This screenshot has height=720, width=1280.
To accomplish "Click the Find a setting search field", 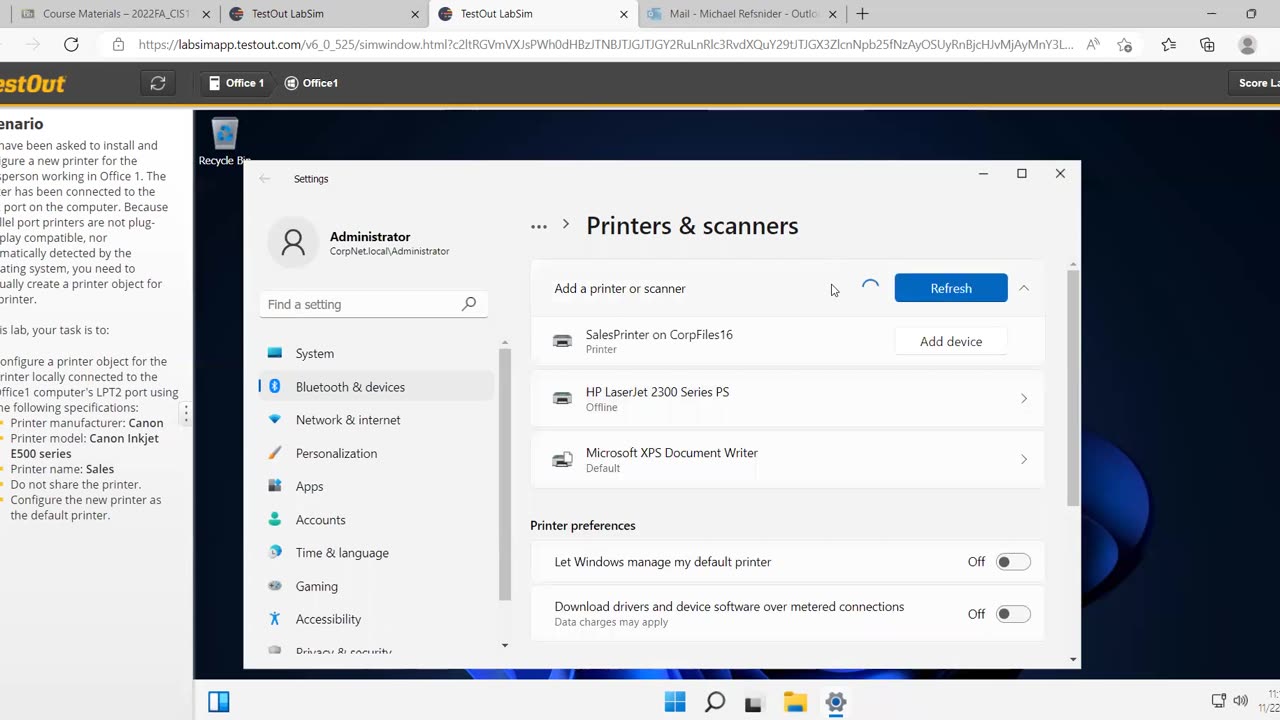I will tap(373, 304).
